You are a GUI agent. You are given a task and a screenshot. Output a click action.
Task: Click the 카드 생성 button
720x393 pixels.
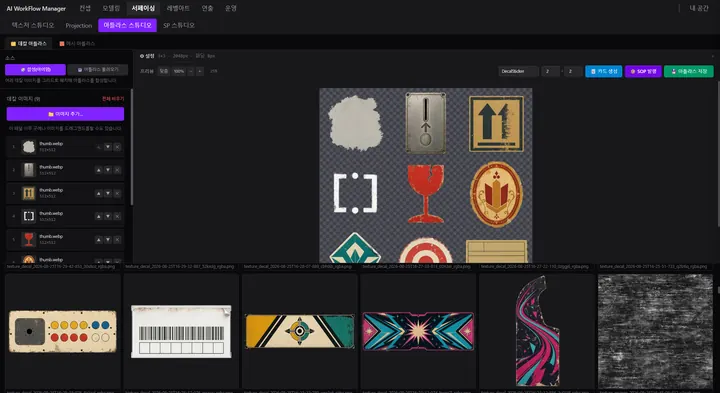point(603,71)
